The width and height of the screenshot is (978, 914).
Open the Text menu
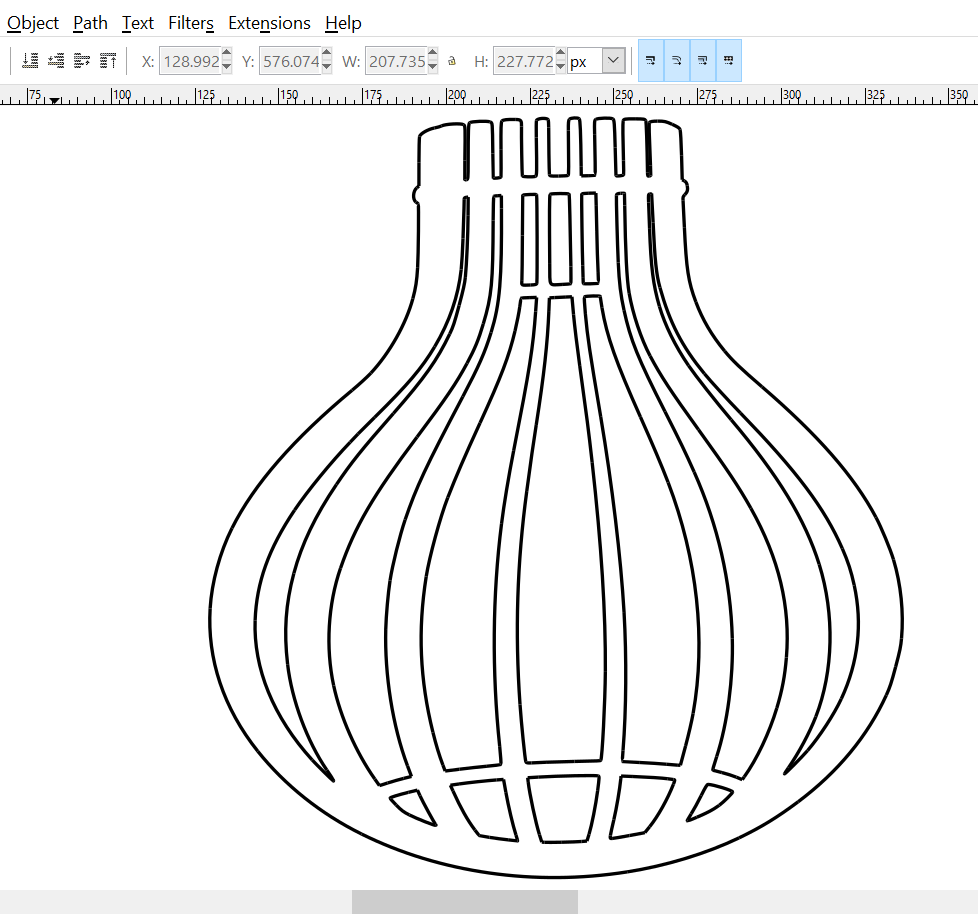137,23
